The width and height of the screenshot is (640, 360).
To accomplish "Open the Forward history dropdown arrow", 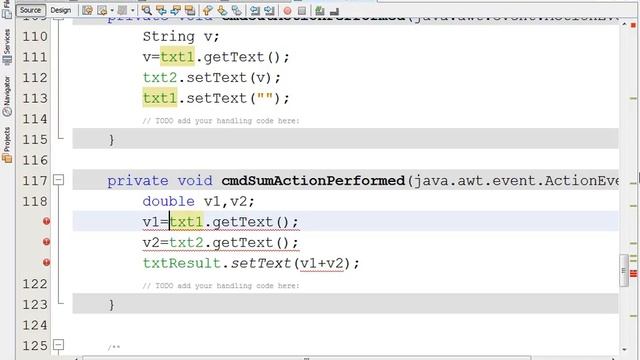I will (133, 11).
